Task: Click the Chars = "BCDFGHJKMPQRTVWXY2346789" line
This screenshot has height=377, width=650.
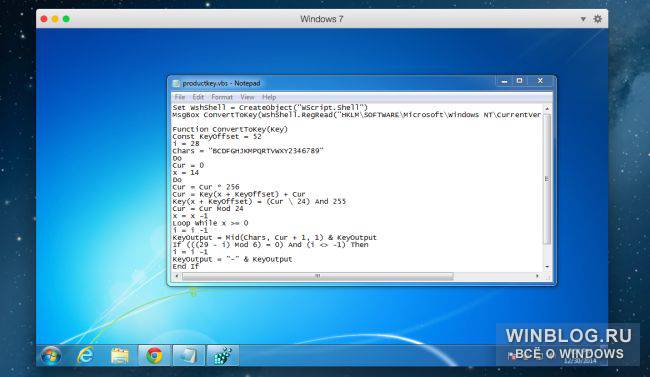Action: (248, 151)
